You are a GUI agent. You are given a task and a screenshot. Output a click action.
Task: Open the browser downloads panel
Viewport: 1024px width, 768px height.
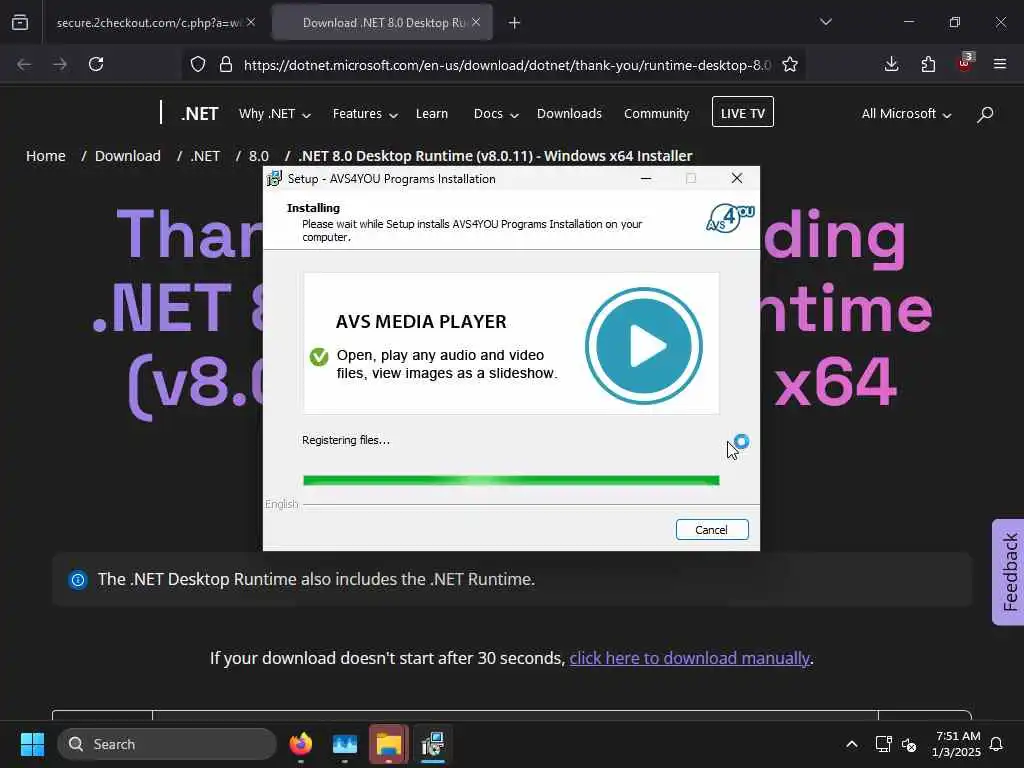tap(891, 64)
